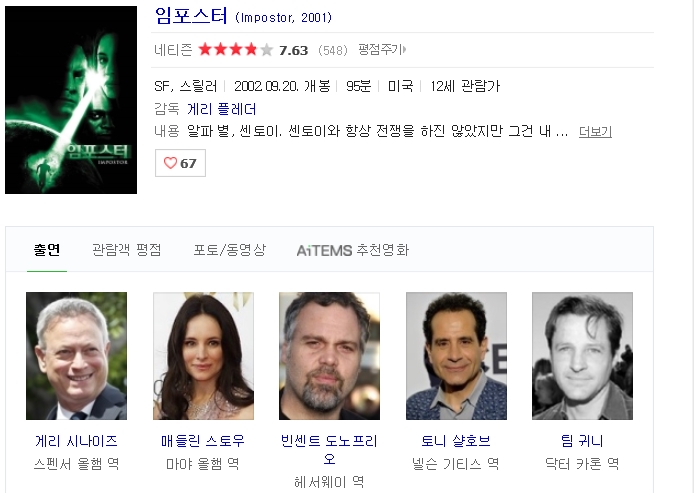This screenshot has height=493, width=700.
Task: Click photo of 빈센트 도노프리오
Action: 329,356
